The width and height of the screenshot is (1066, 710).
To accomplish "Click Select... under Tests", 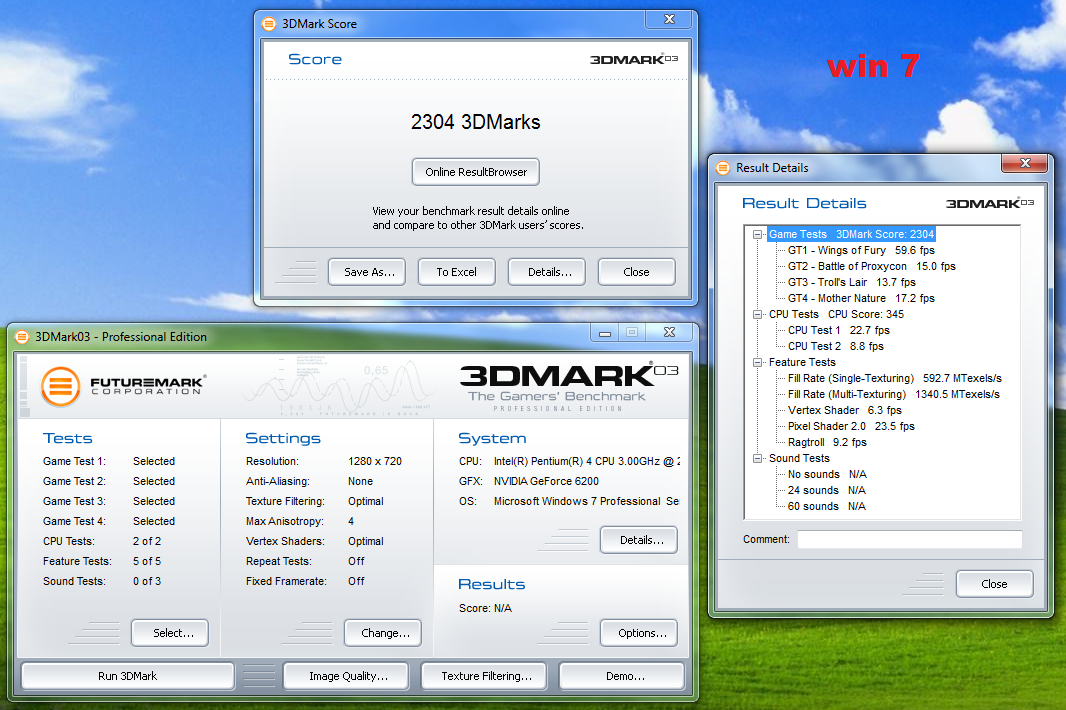I will pos(170,633).
